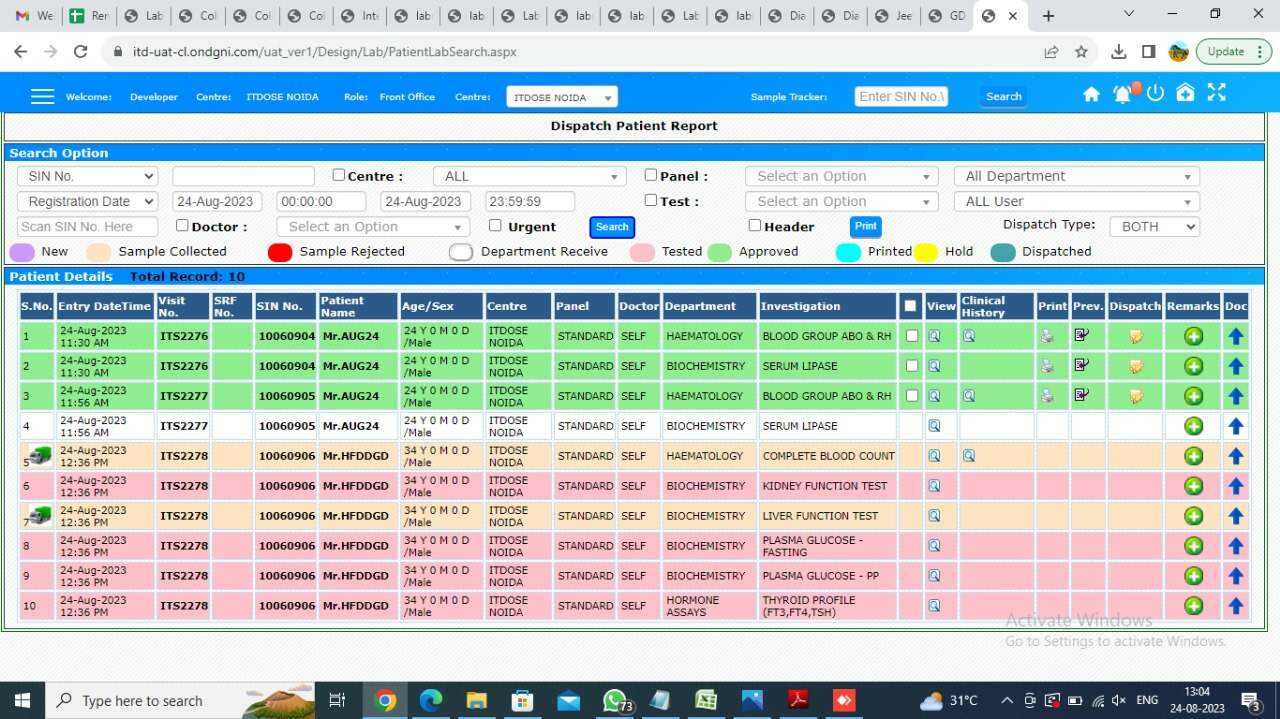Click inside the Enter SIN No field

(900, 96)
